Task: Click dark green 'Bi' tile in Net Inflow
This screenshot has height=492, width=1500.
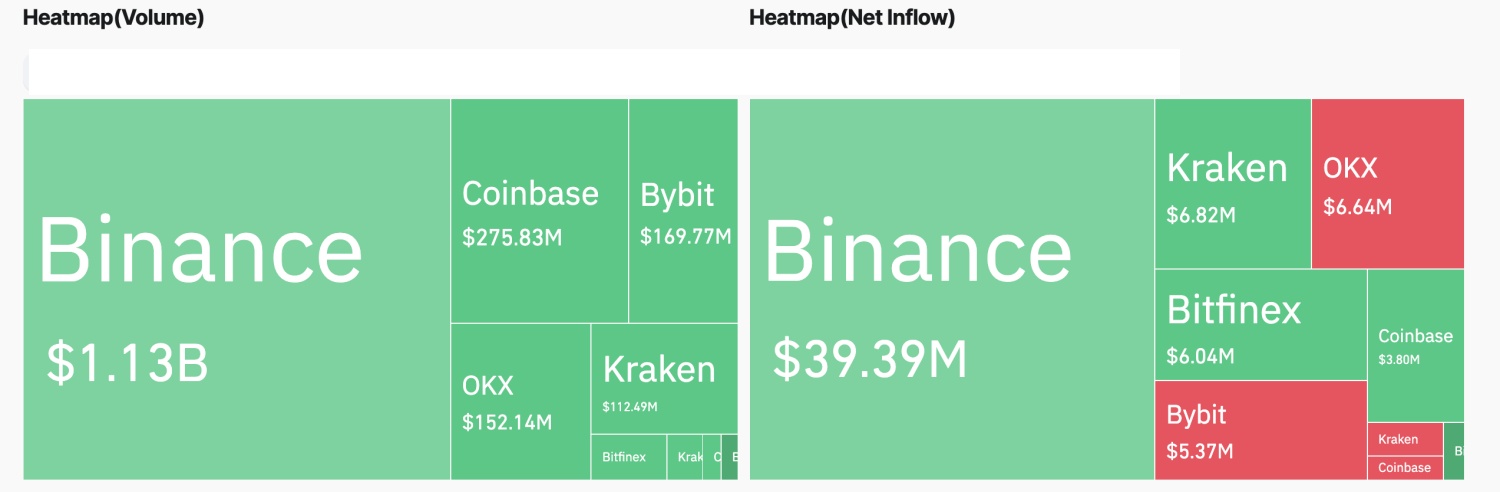Action: coord(1455,452)
